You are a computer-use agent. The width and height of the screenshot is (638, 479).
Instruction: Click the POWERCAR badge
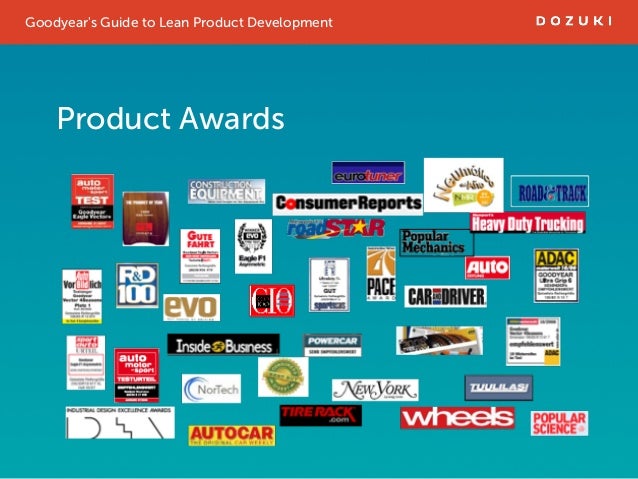click(x=332, y=345)
